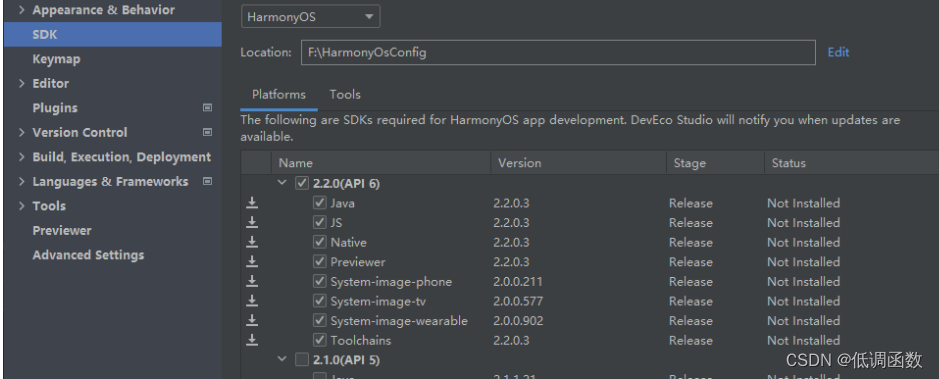
Task: Sort by Version column header
Action: 578,163
